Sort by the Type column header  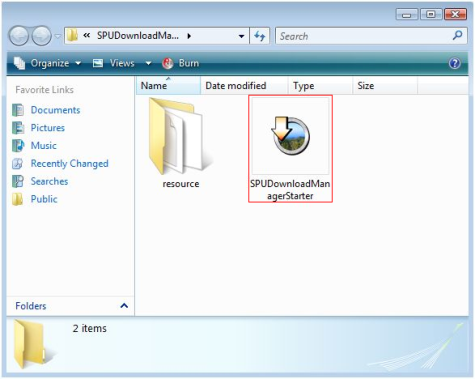click(x=320, y=86)
